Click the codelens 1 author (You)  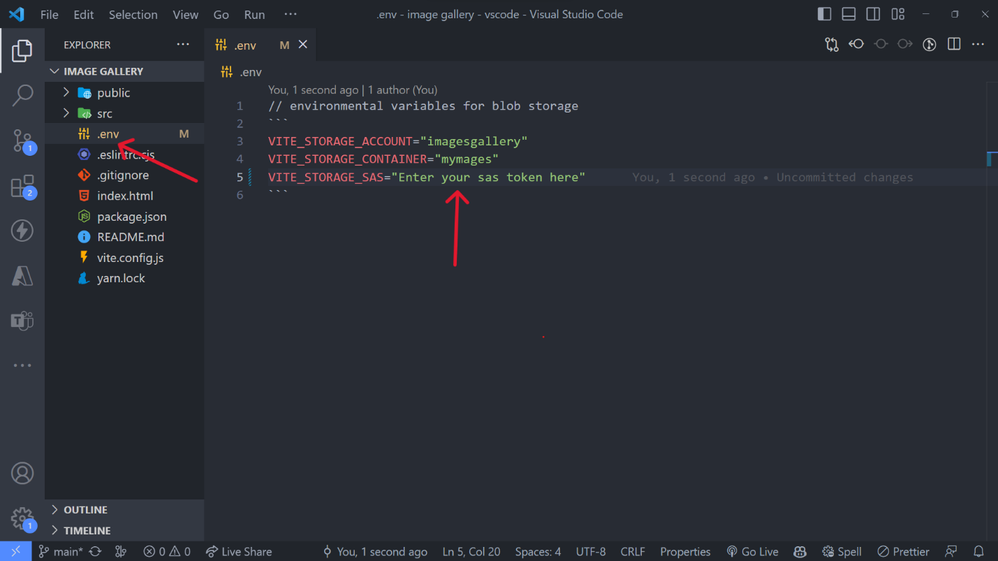click(402, 90)
